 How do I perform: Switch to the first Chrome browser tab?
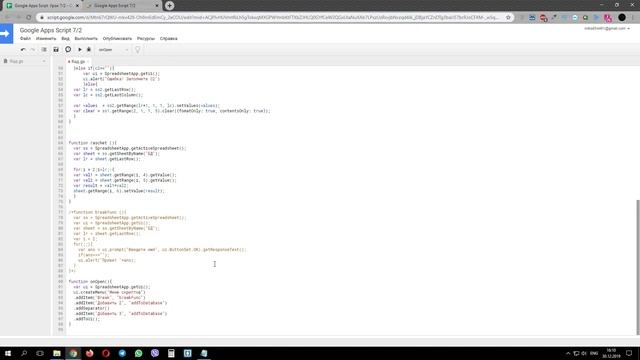tap(42, 6)
